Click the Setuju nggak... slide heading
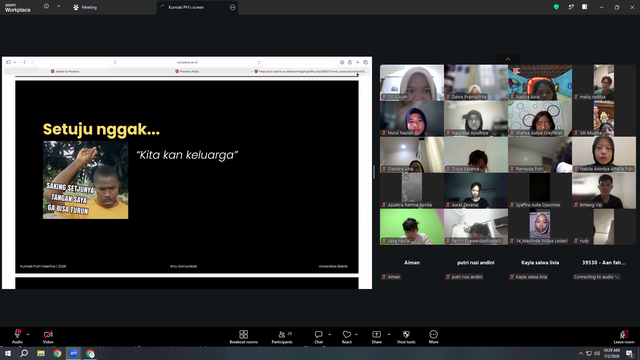 click(x=101, y=129)
